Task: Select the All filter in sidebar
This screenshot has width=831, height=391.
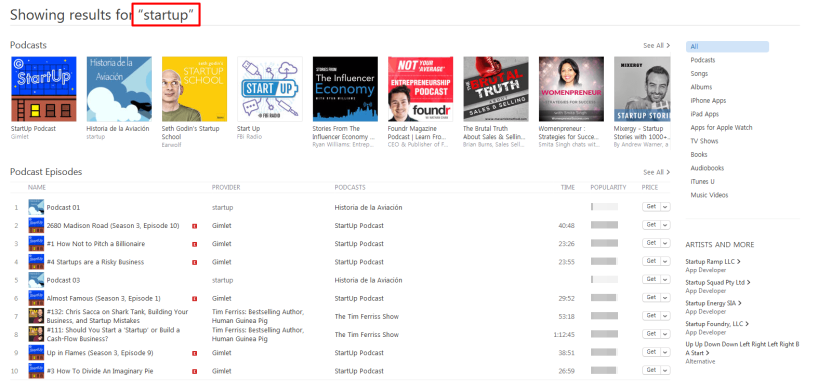Action: point(727,47)
